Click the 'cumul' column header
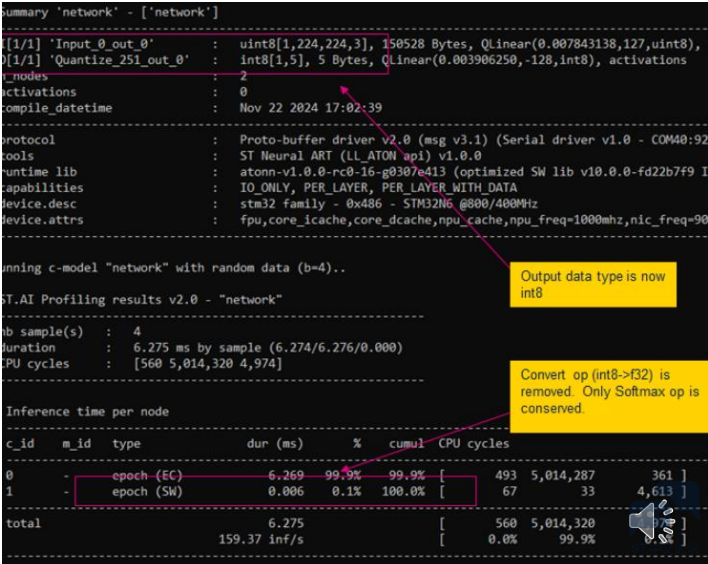The width and height of the screenshot is (708, 564). [x=405, y=443]
